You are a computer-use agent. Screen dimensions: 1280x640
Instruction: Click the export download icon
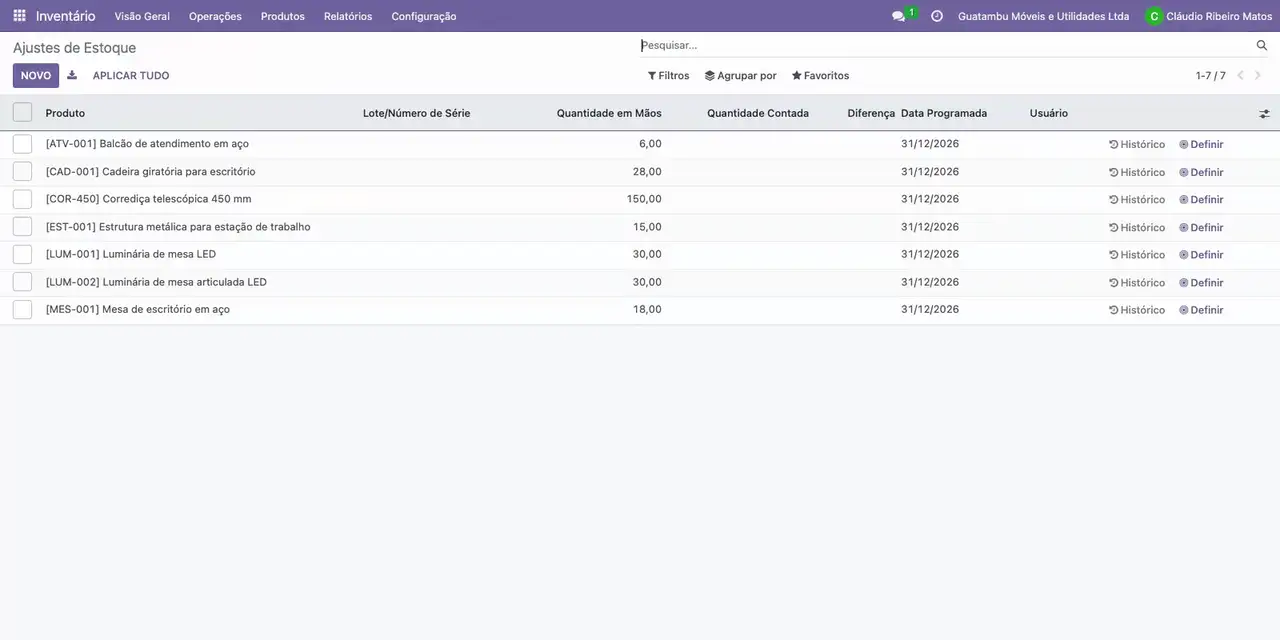72,75
